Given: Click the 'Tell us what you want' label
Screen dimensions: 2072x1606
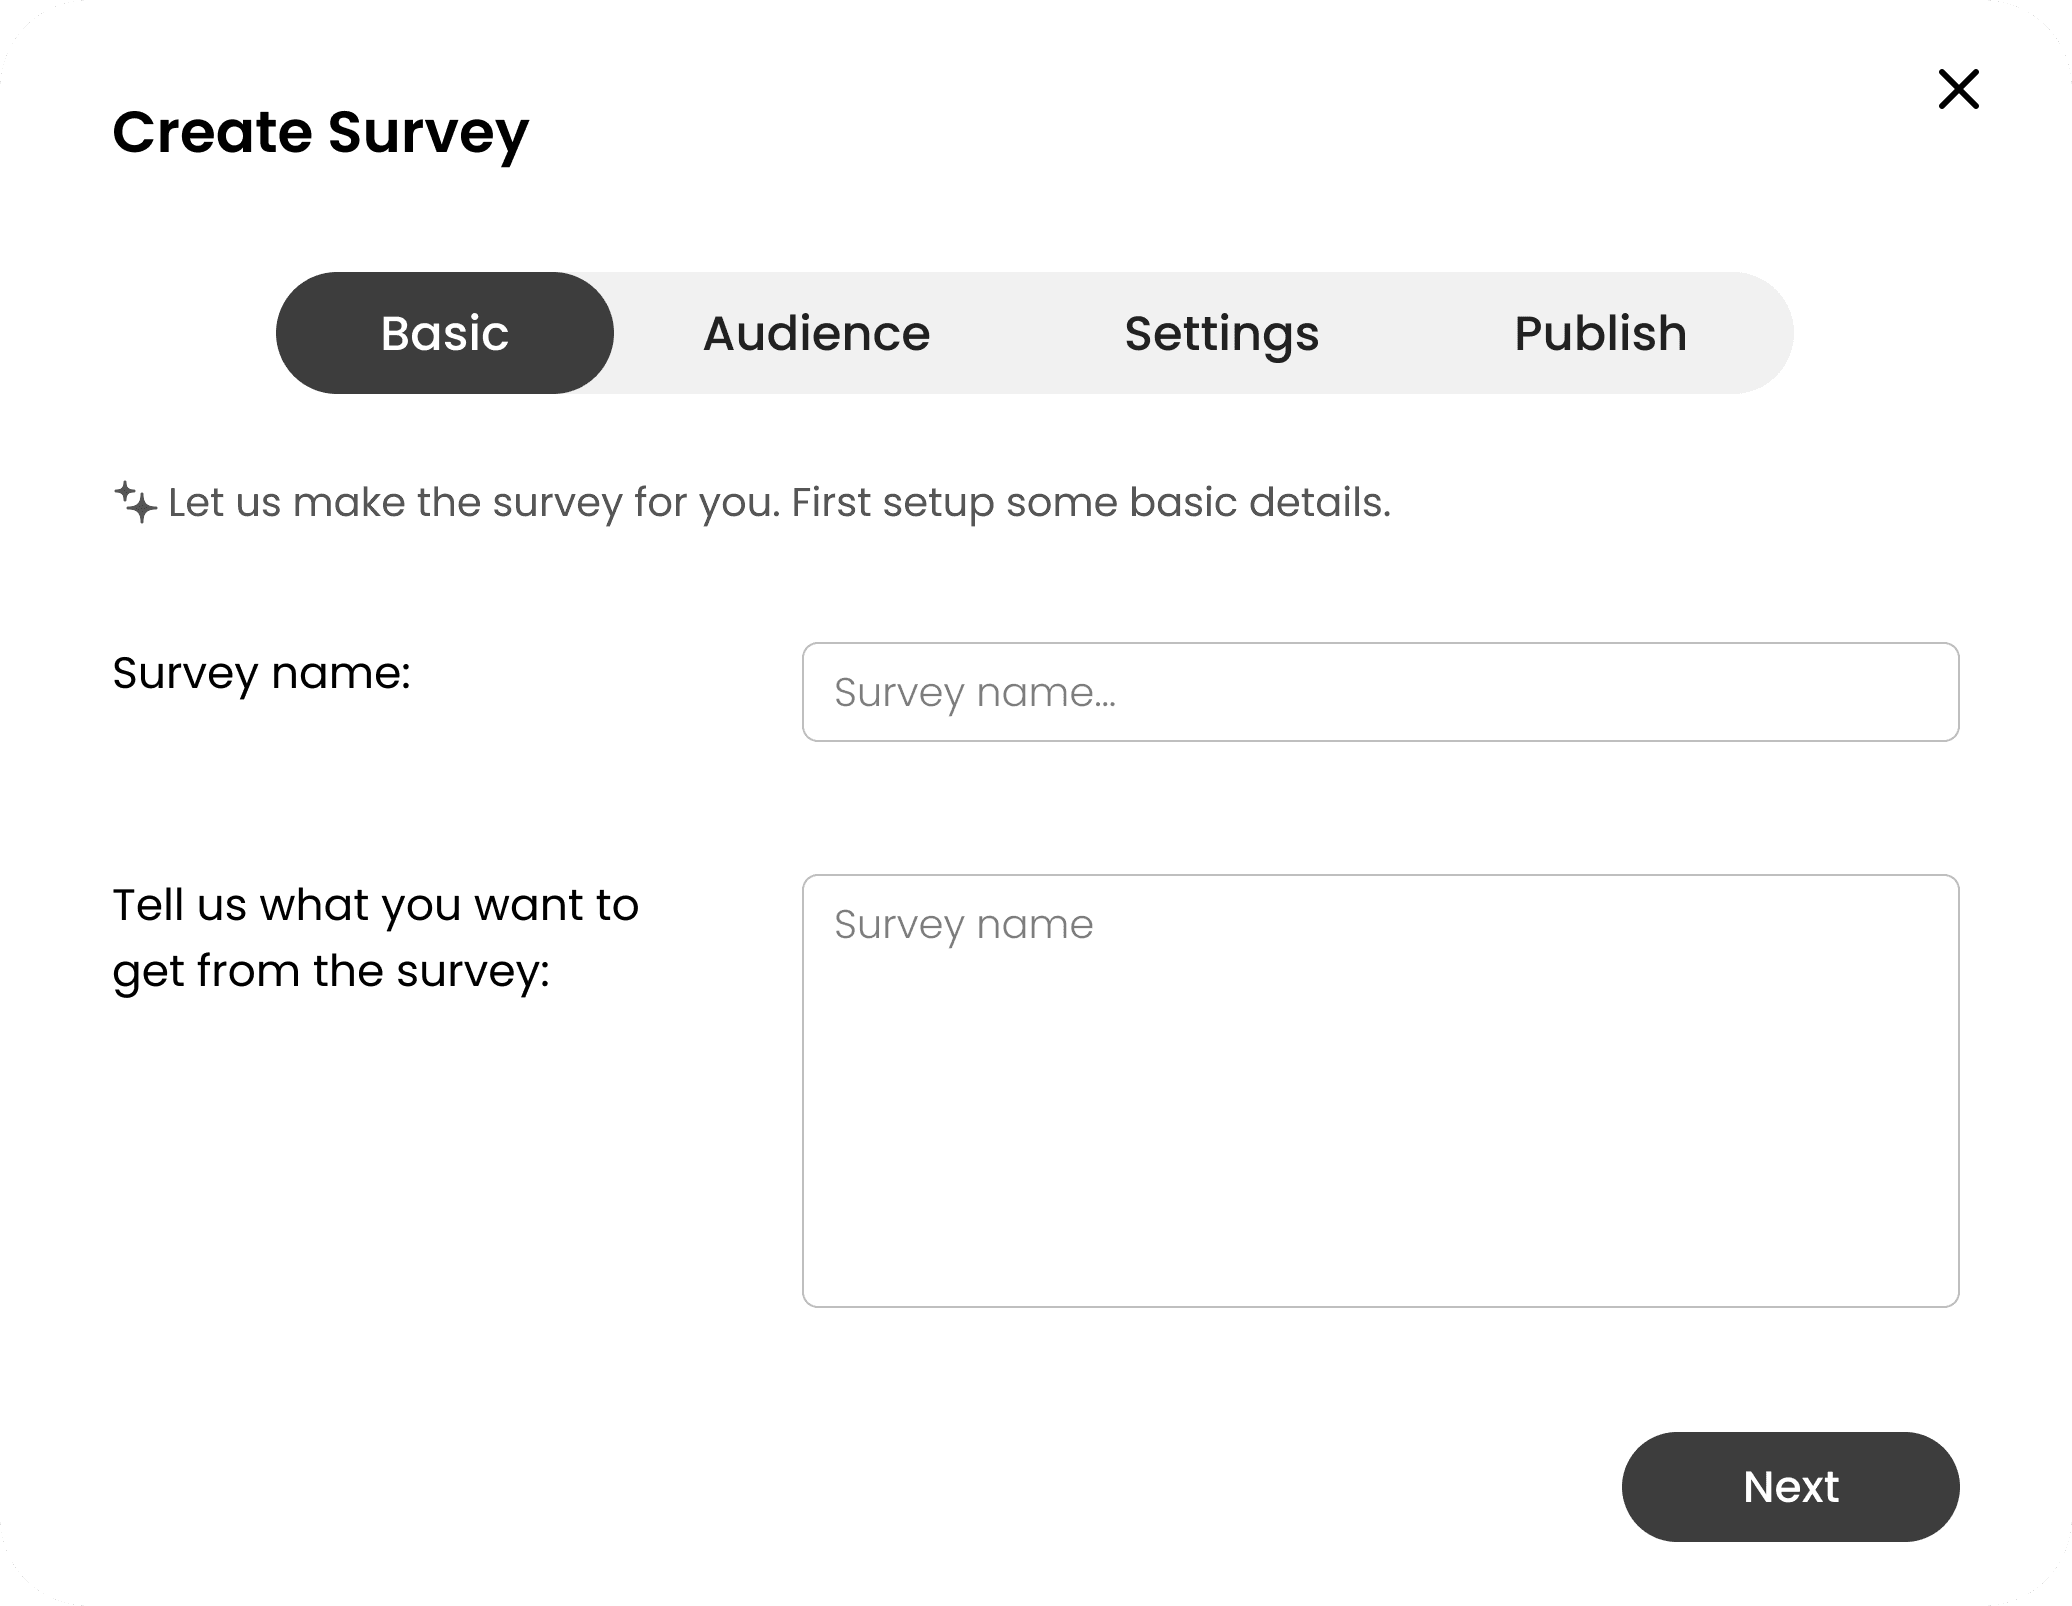Looking at the screenshot, I should click(x=375, y=905).
